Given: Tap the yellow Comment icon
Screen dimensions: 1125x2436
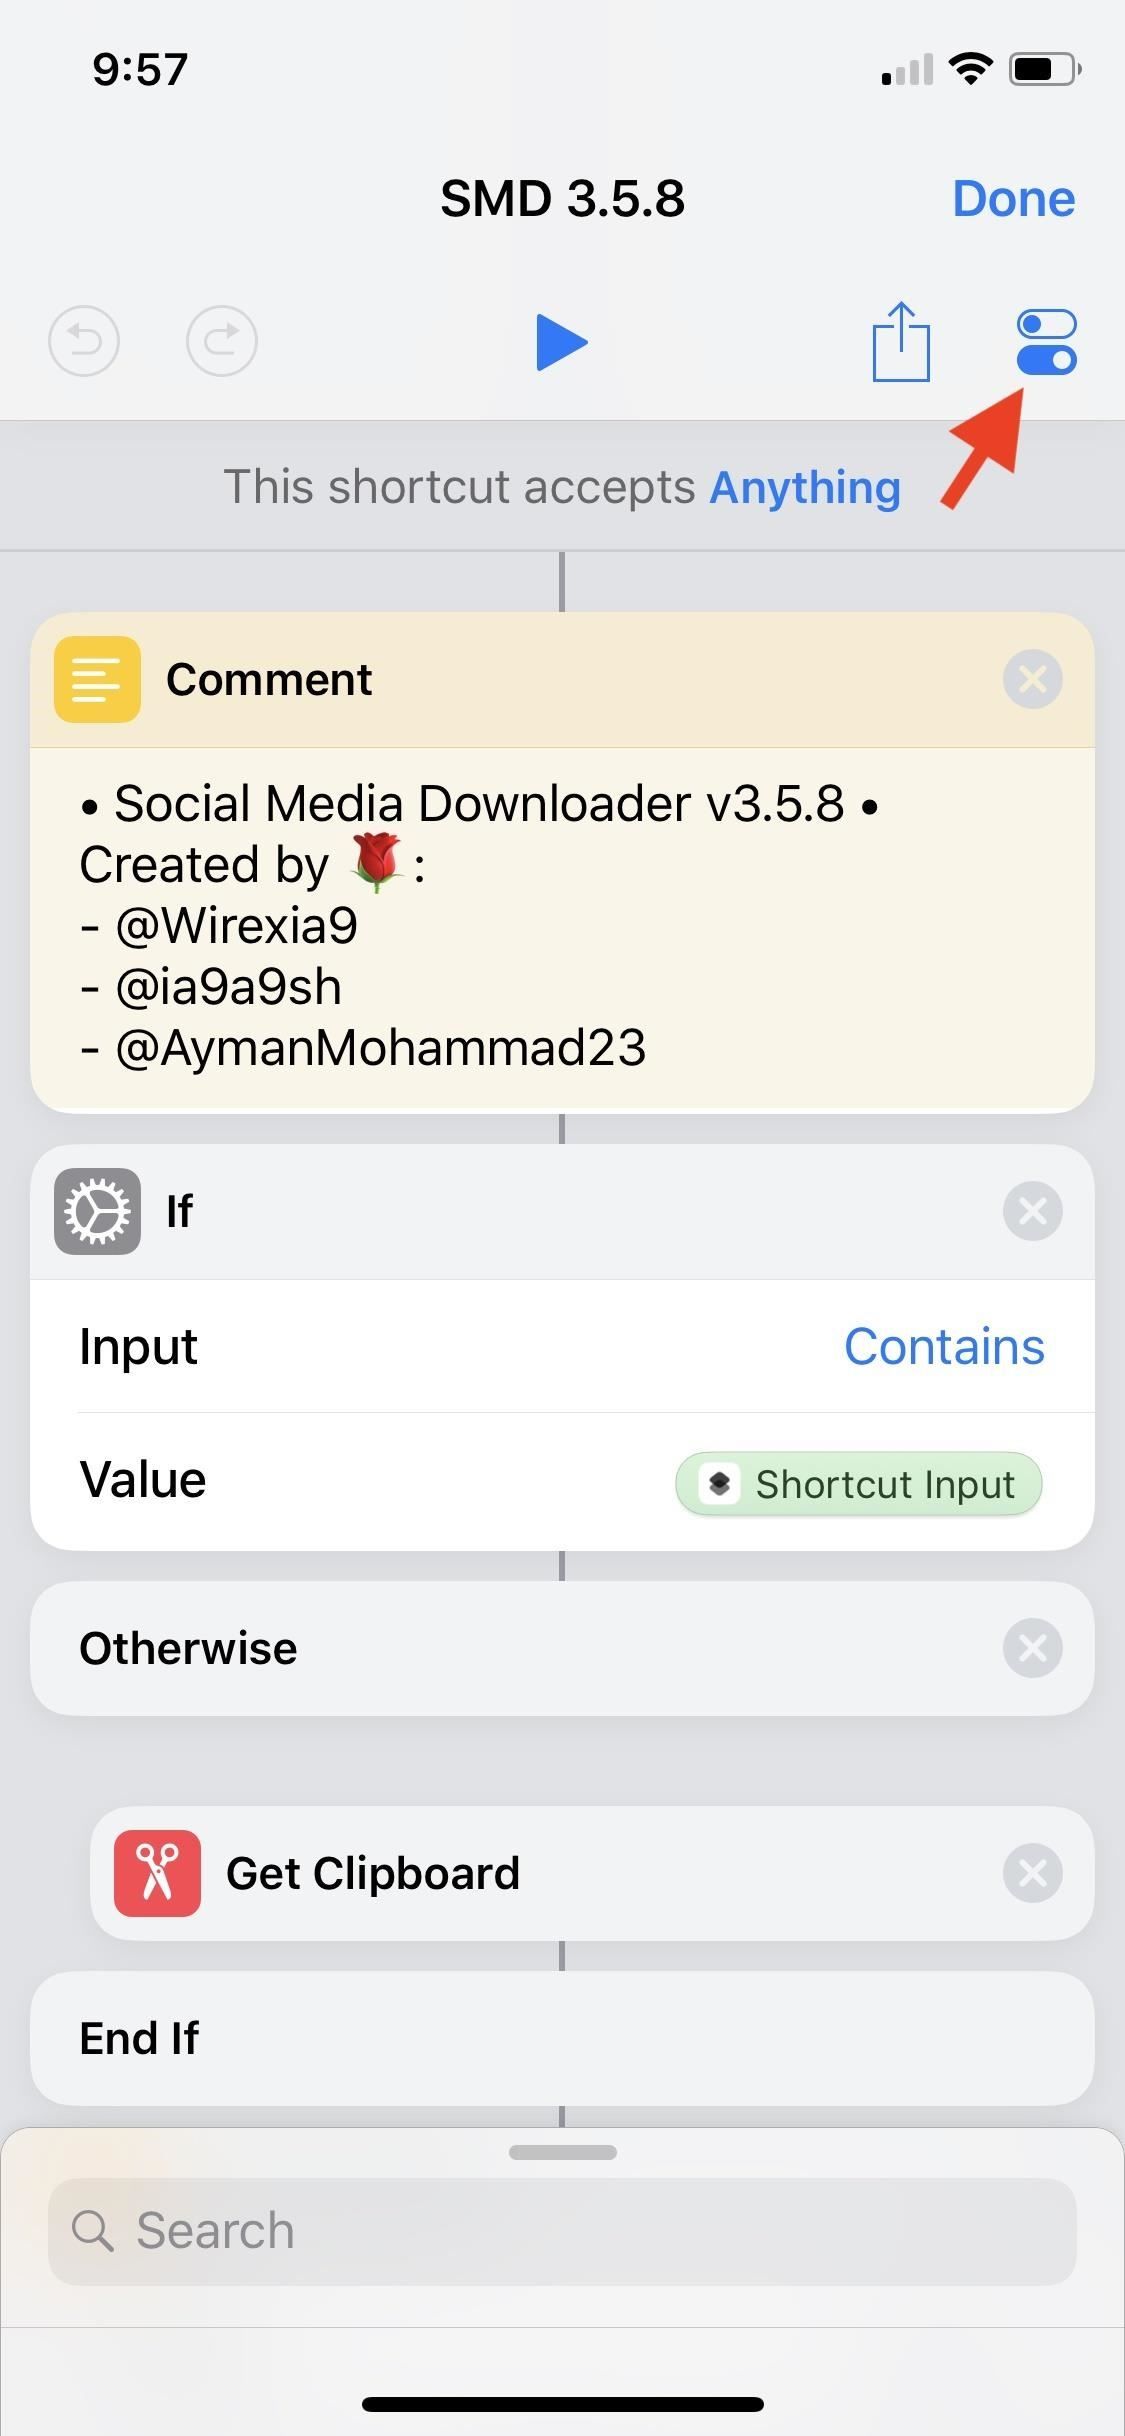Looking at the screenshot, I should pyautogui.click(x=97, y=680).
